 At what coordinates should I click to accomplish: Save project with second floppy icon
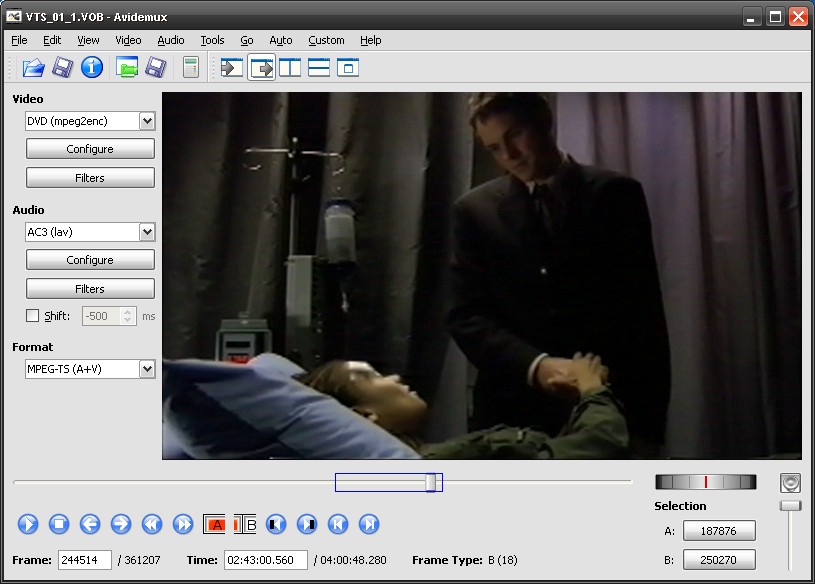155,68
